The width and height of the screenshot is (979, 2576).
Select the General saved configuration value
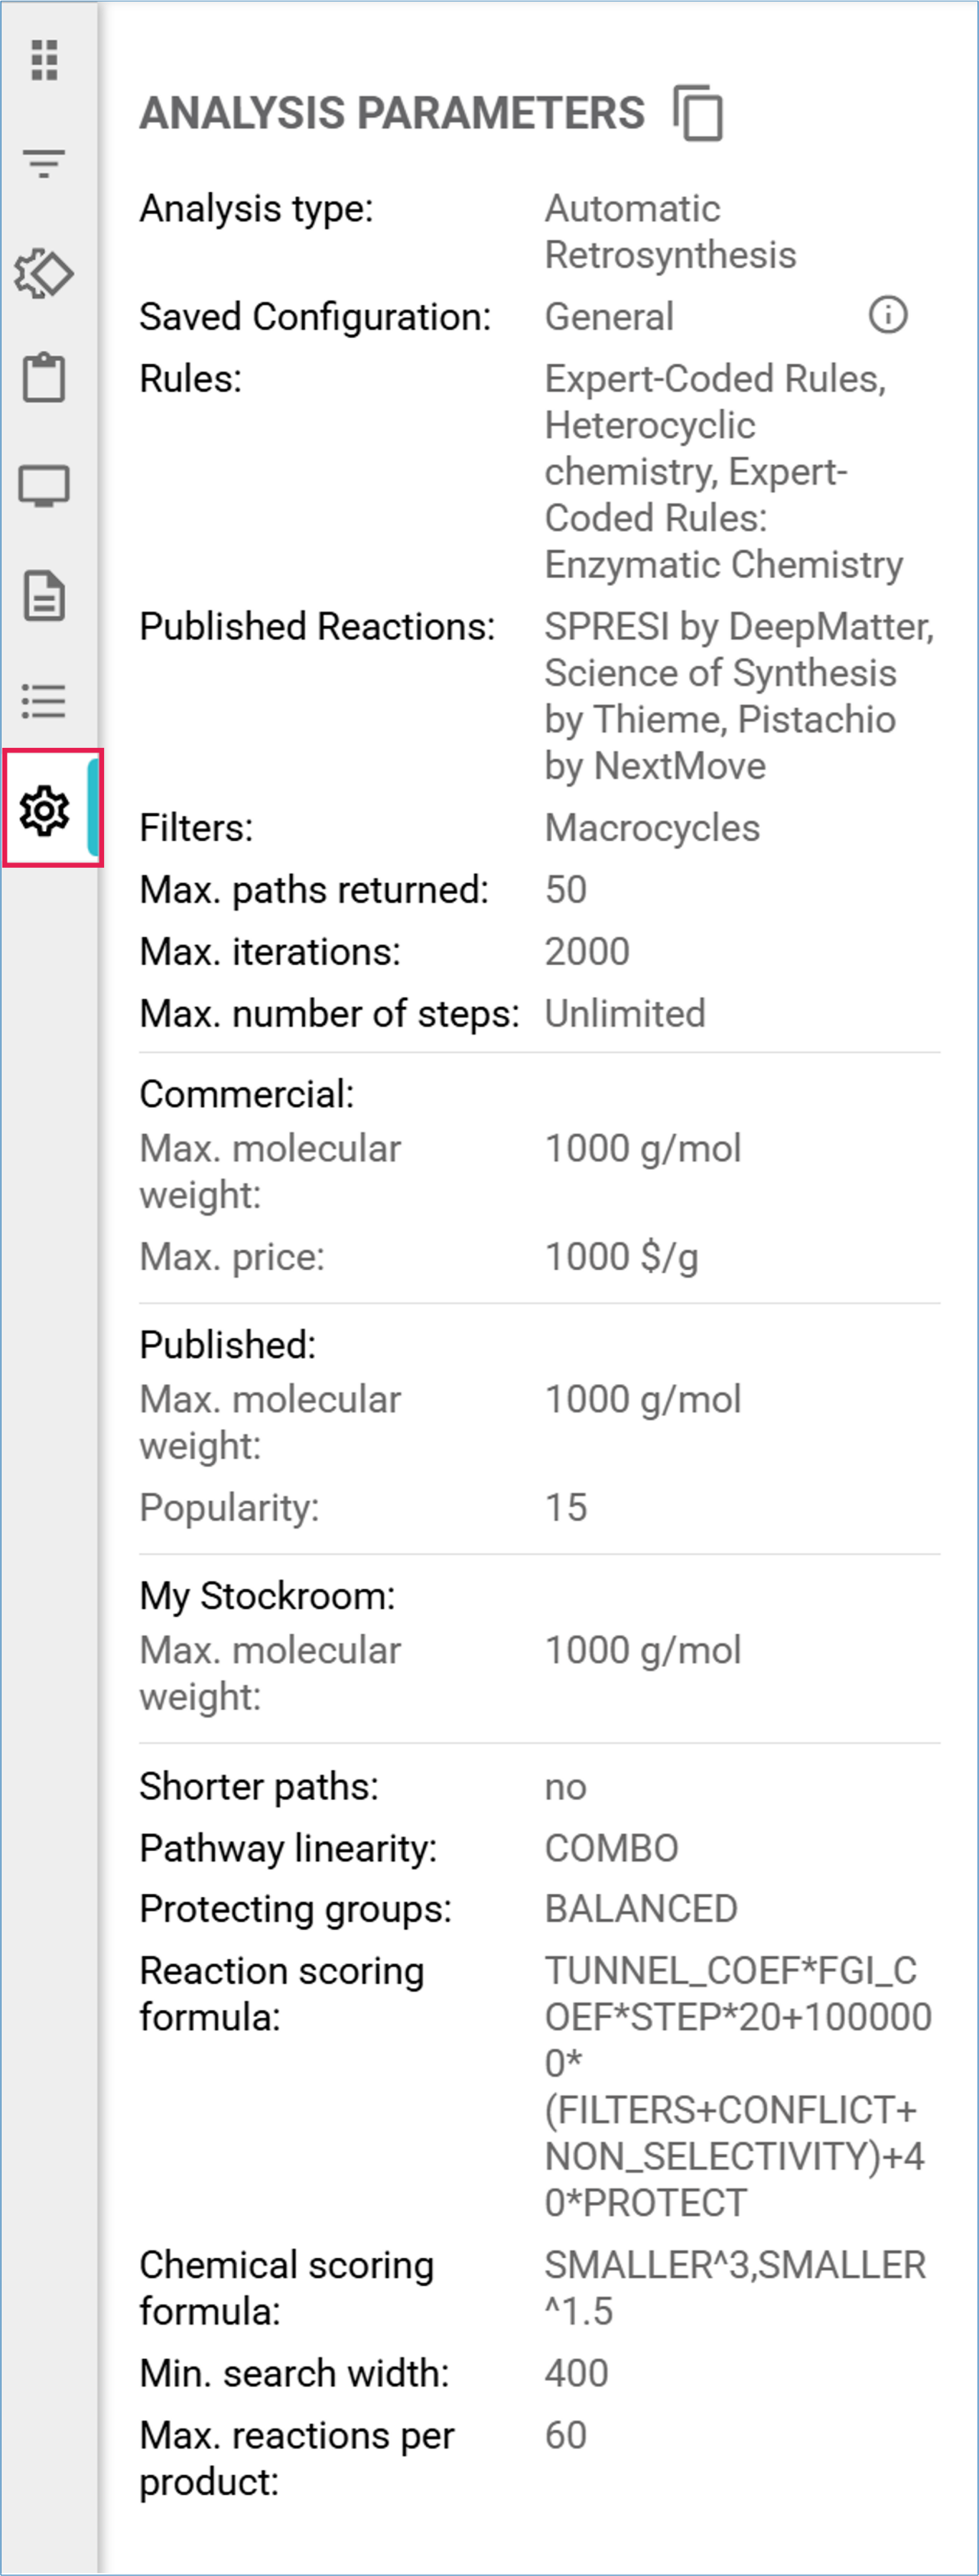609,317
